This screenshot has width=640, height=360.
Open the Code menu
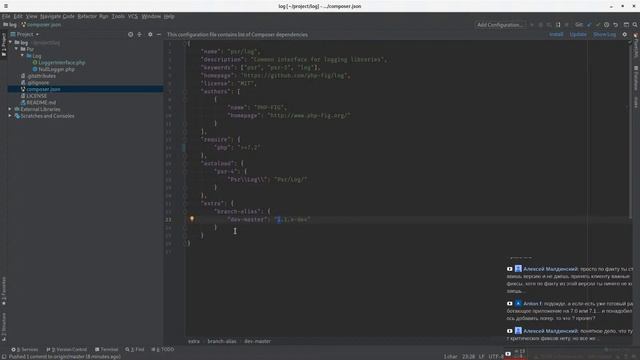click(x=69, y=16)
